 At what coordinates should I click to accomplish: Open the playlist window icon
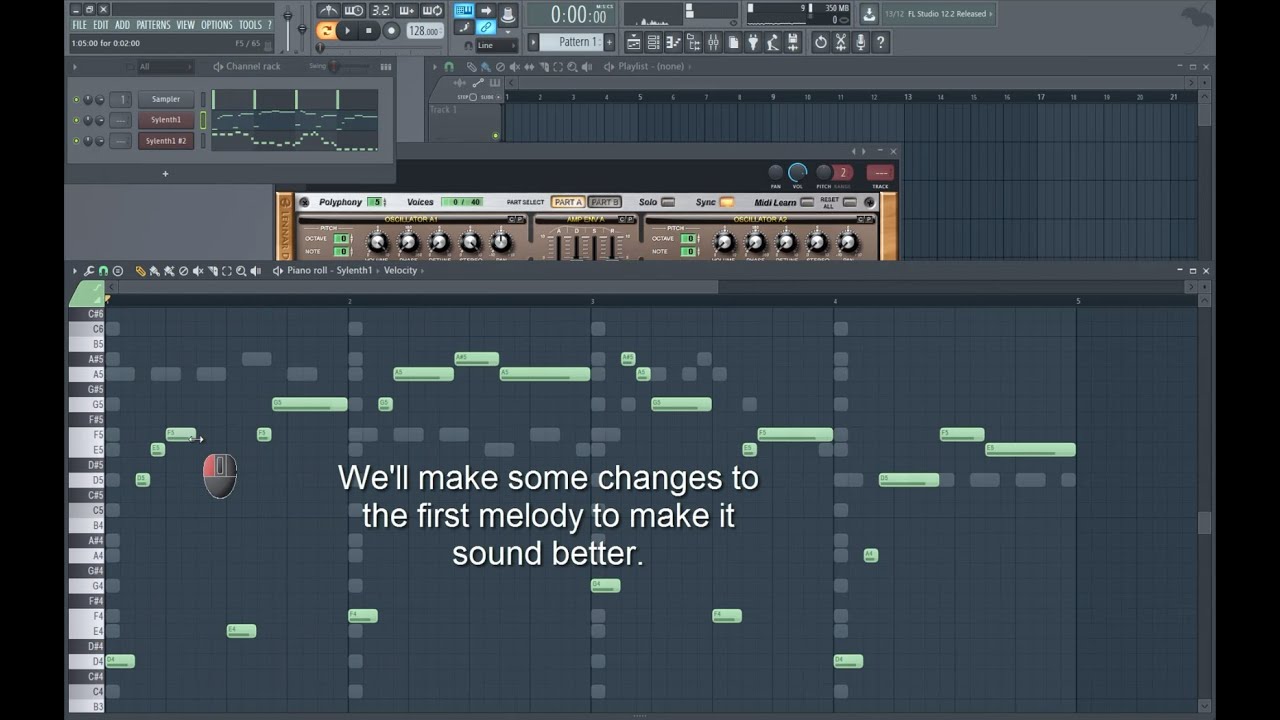pyautogui.click(x=633, y=42)
